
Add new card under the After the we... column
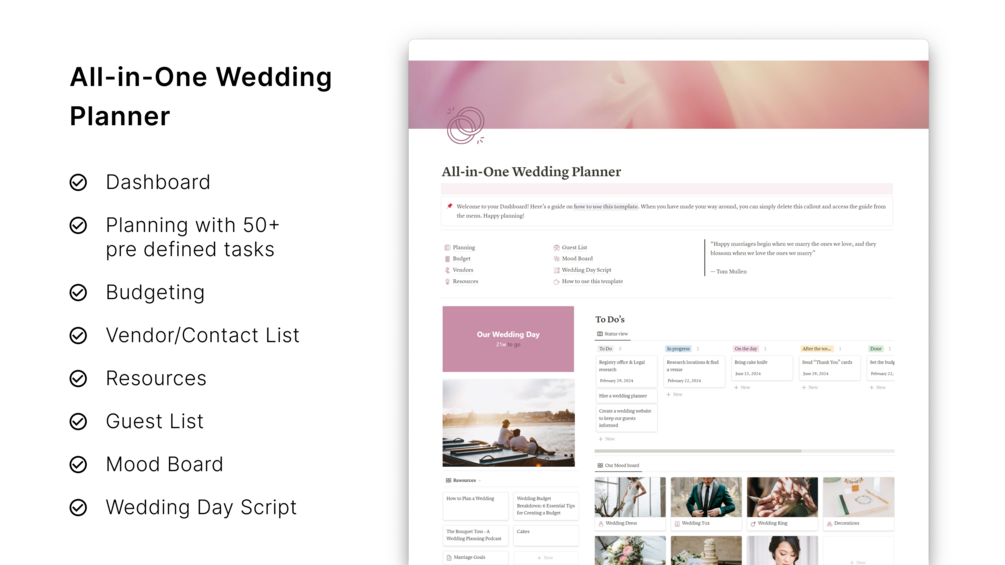point(810,388)
